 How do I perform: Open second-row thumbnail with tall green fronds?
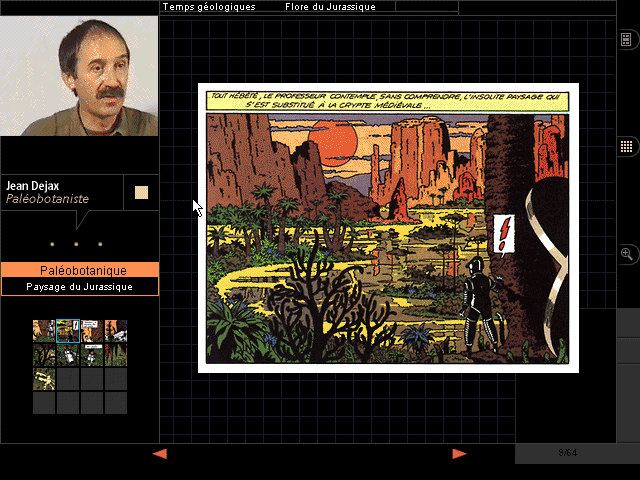[x=116, y=355]
